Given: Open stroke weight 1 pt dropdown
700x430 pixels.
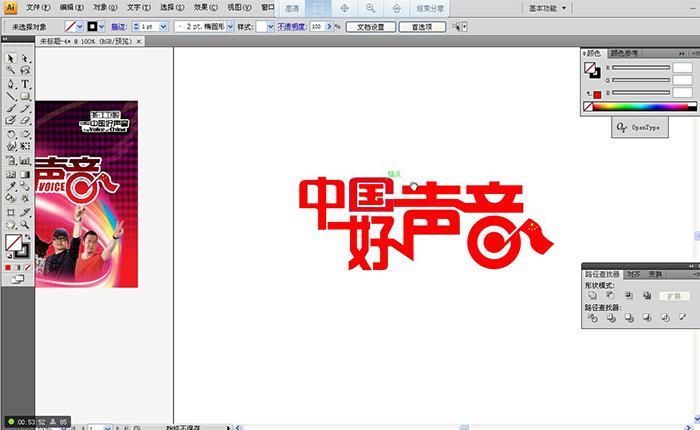Looking at the screenshot, I should [163, 27].
